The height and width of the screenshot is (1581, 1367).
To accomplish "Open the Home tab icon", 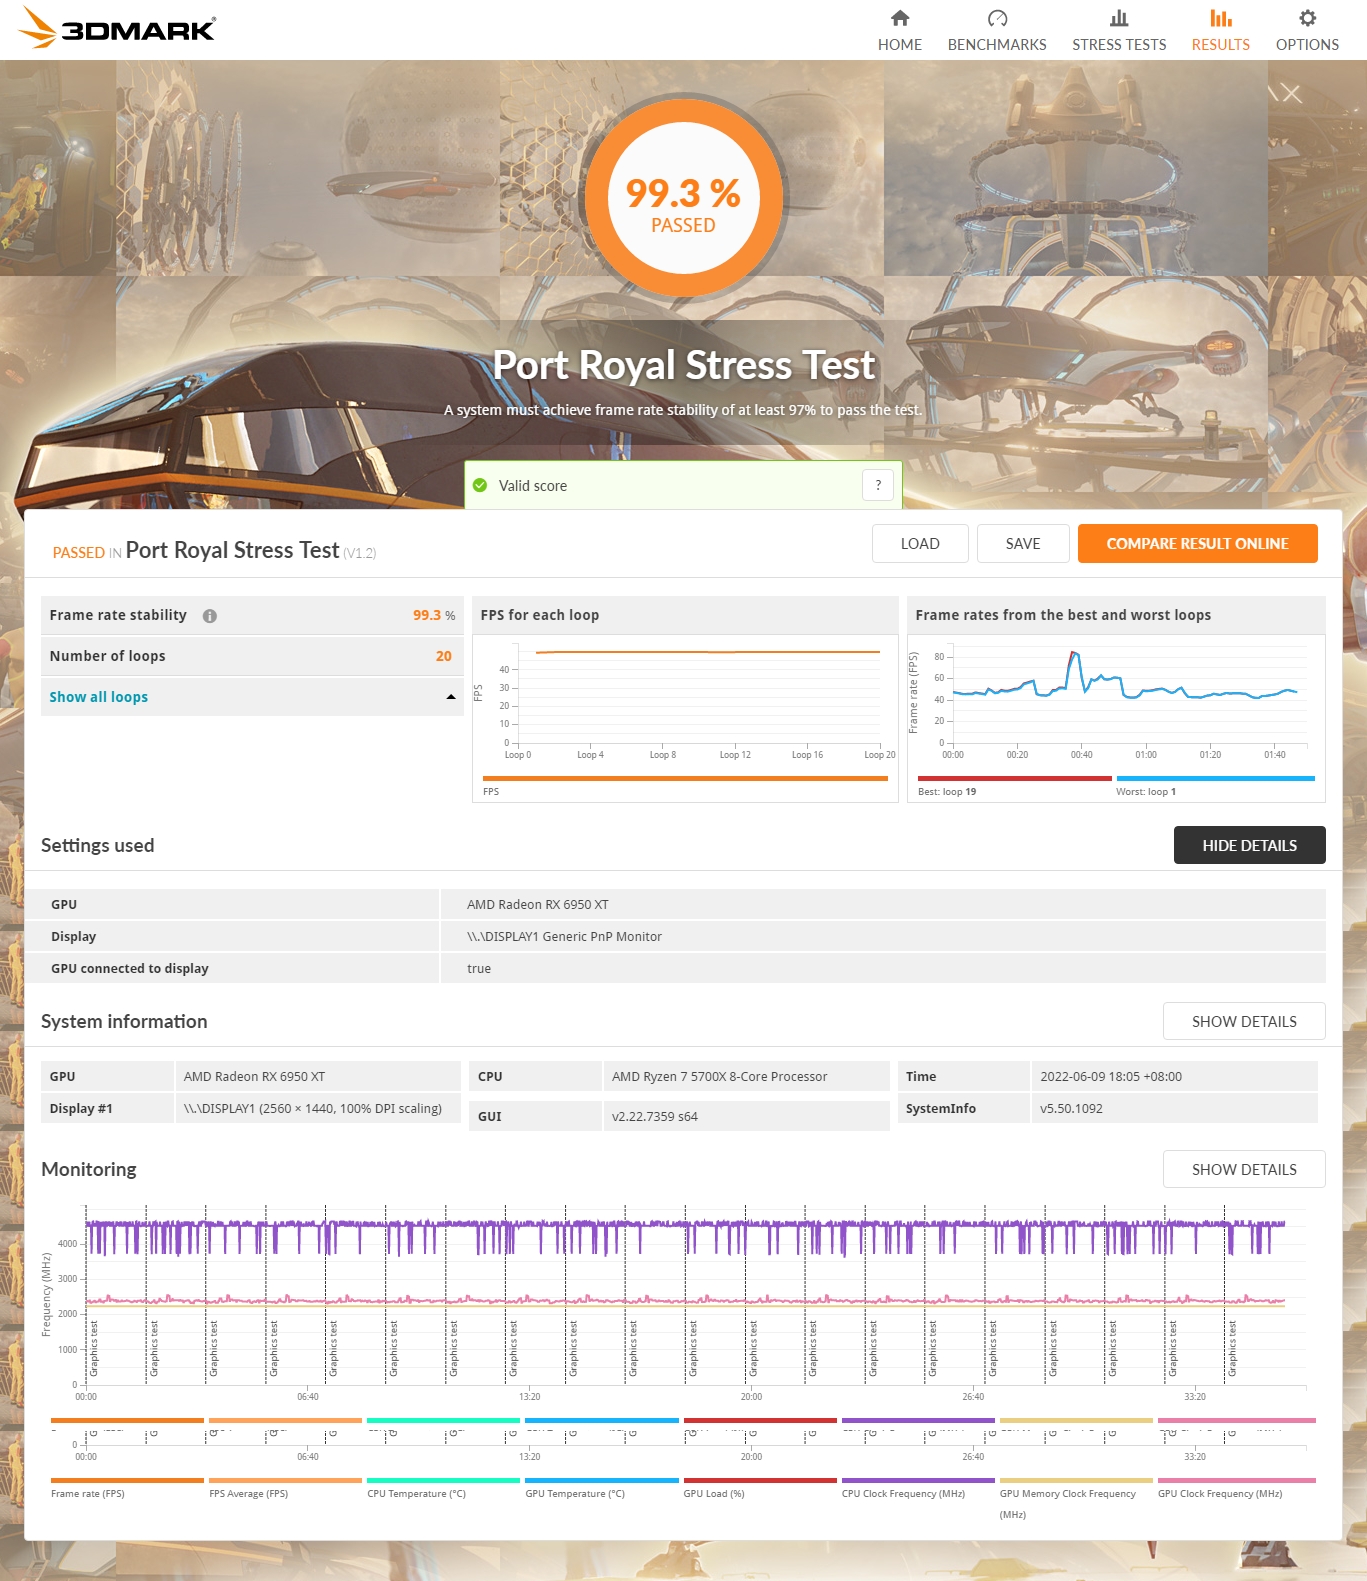I will click(x=900, y=18).
